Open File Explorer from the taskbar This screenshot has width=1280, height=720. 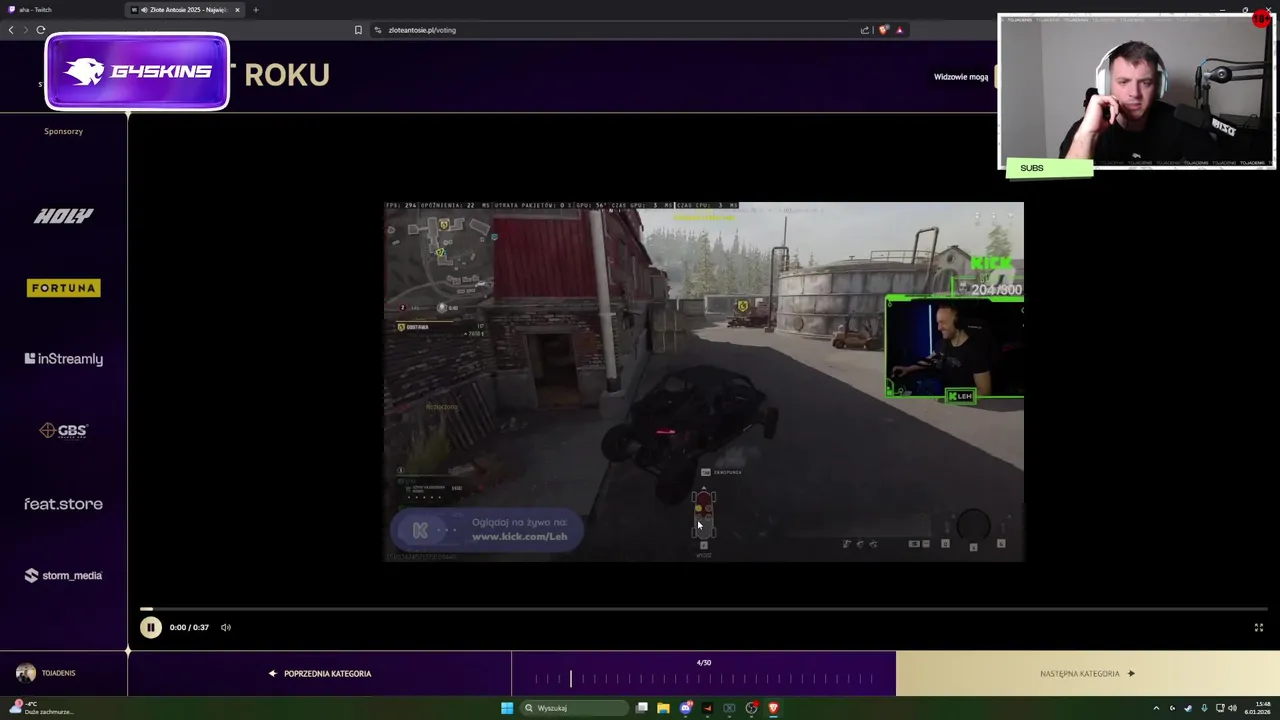pyautogui.click(x=663, y=708)
